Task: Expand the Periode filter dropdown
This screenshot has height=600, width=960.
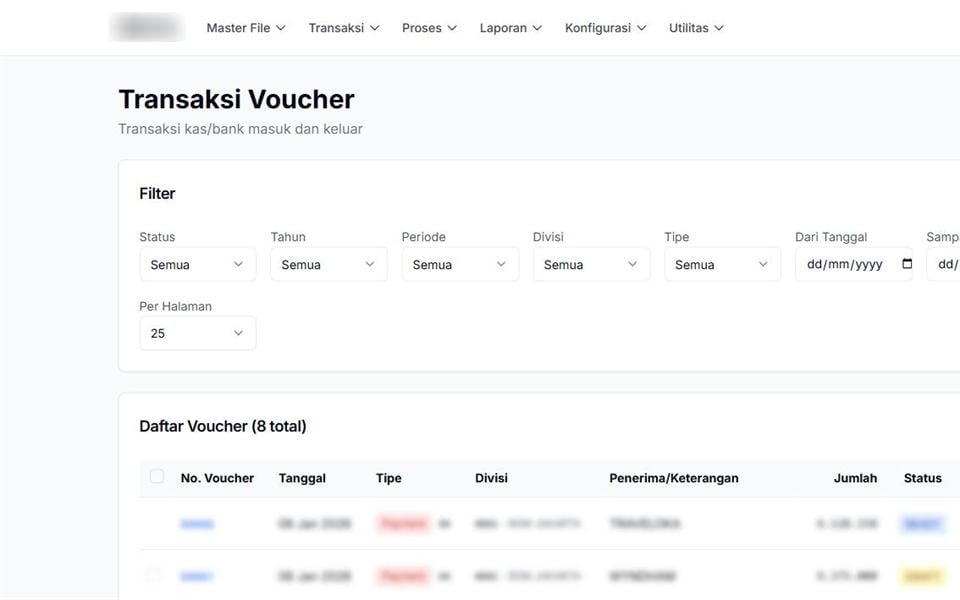Action: click(x=460, y=264)
